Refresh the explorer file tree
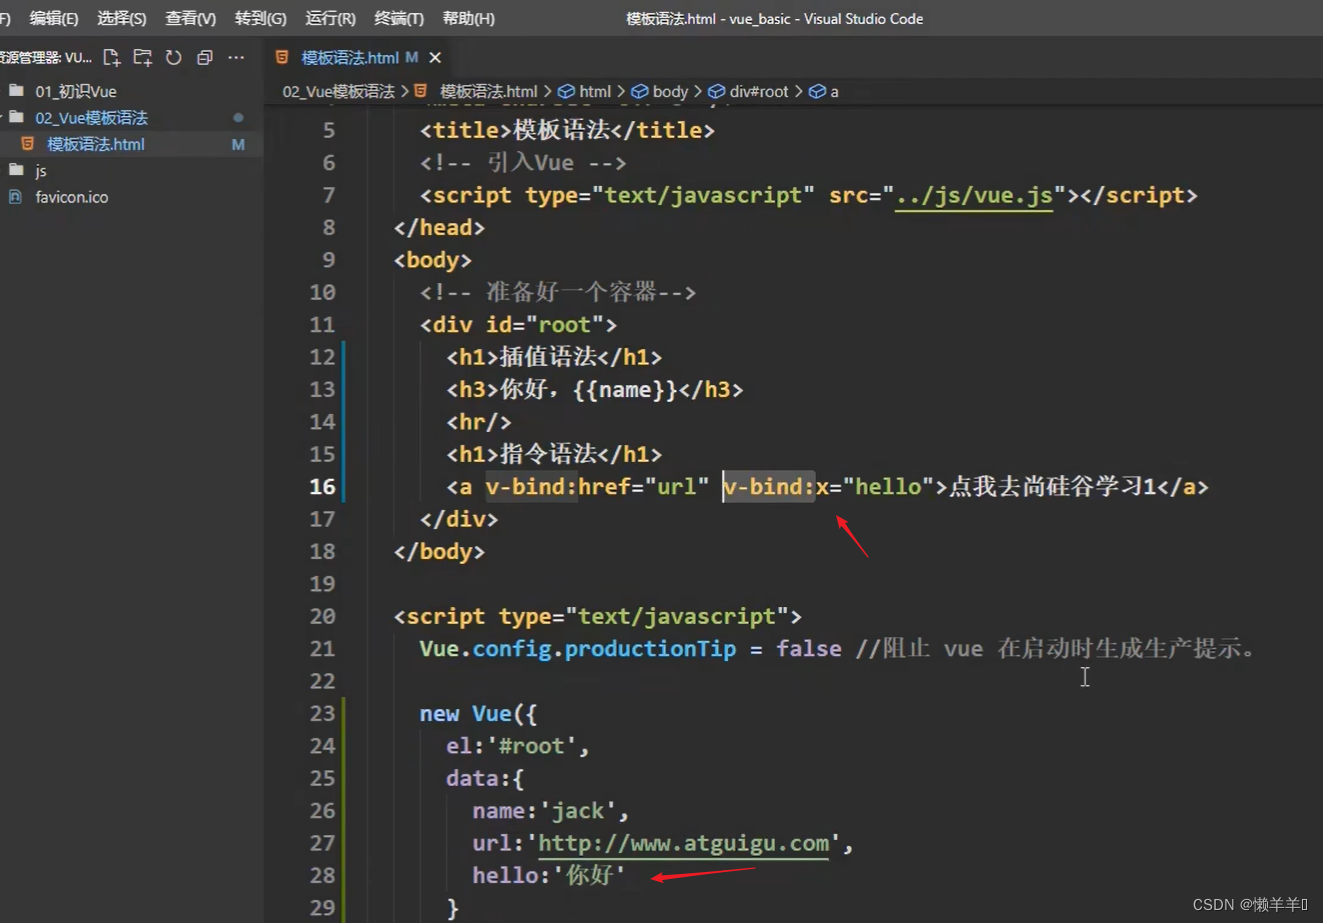1323x923 pixels. pyautogui.click(x=174, y=58)
